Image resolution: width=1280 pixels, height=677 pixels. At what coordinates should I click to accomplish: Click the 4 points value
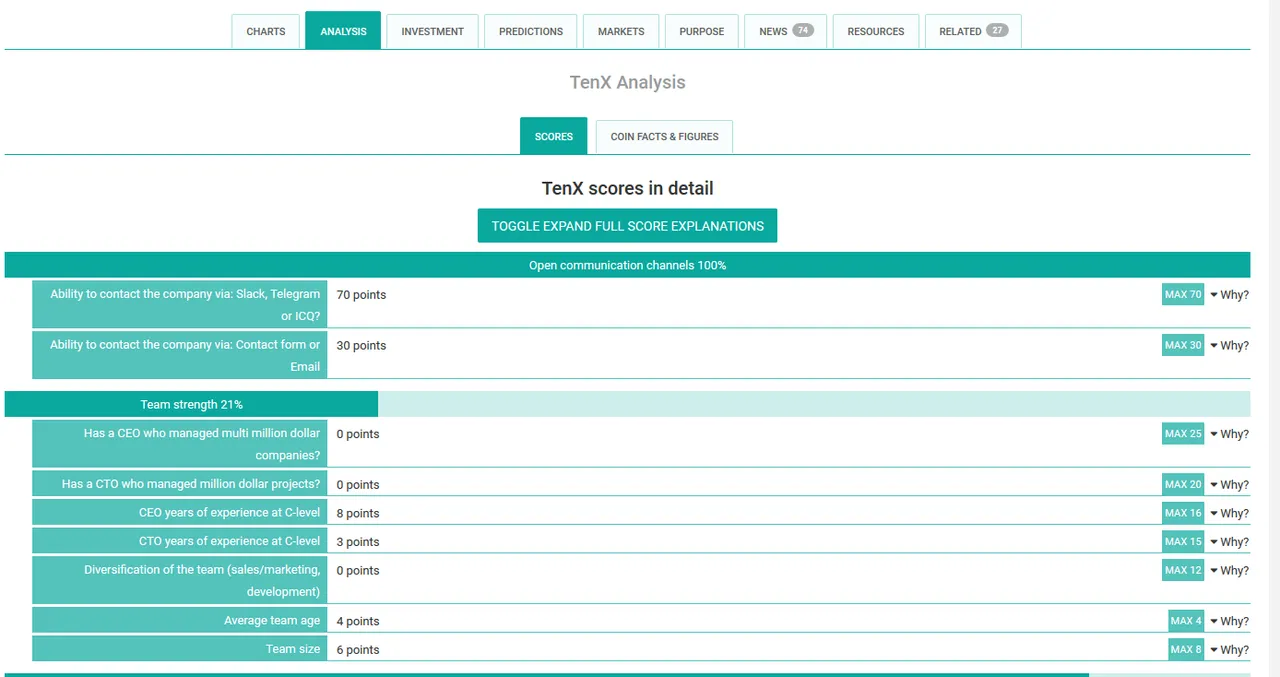(358, 622)
